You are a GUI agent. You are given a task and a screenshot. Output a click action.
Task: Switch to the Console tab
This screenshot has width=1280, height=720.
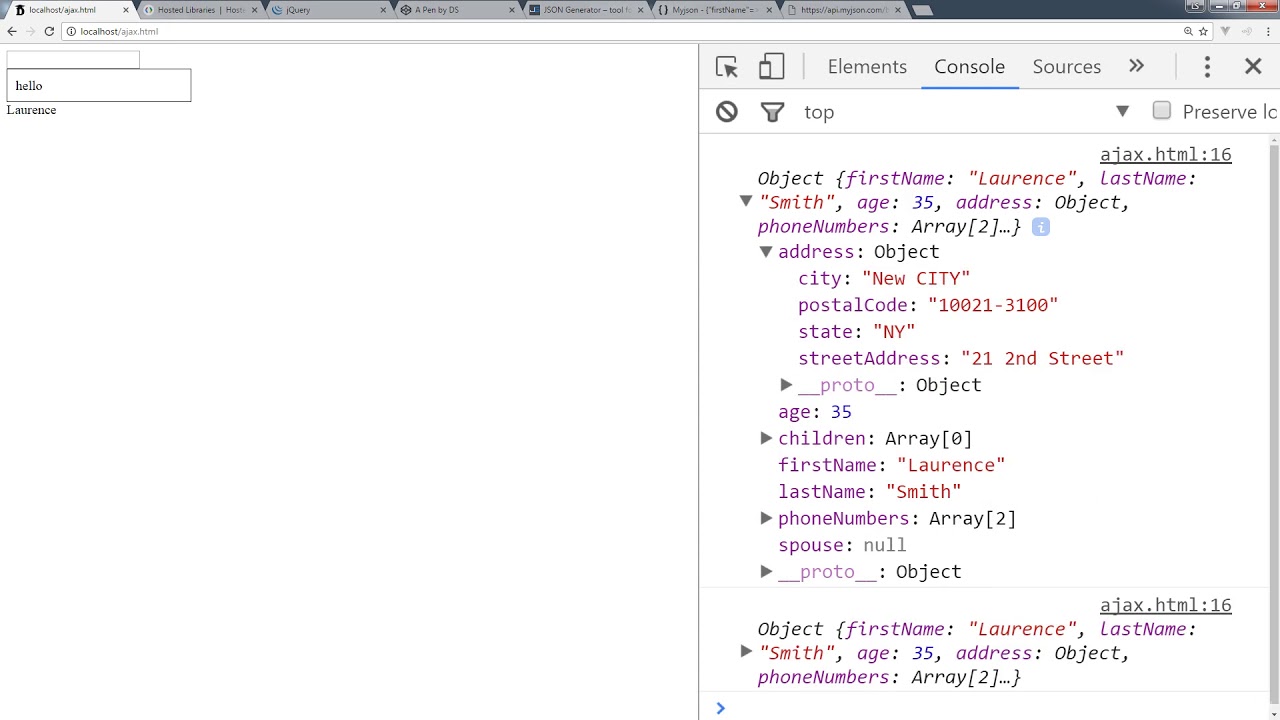(969, 67)
